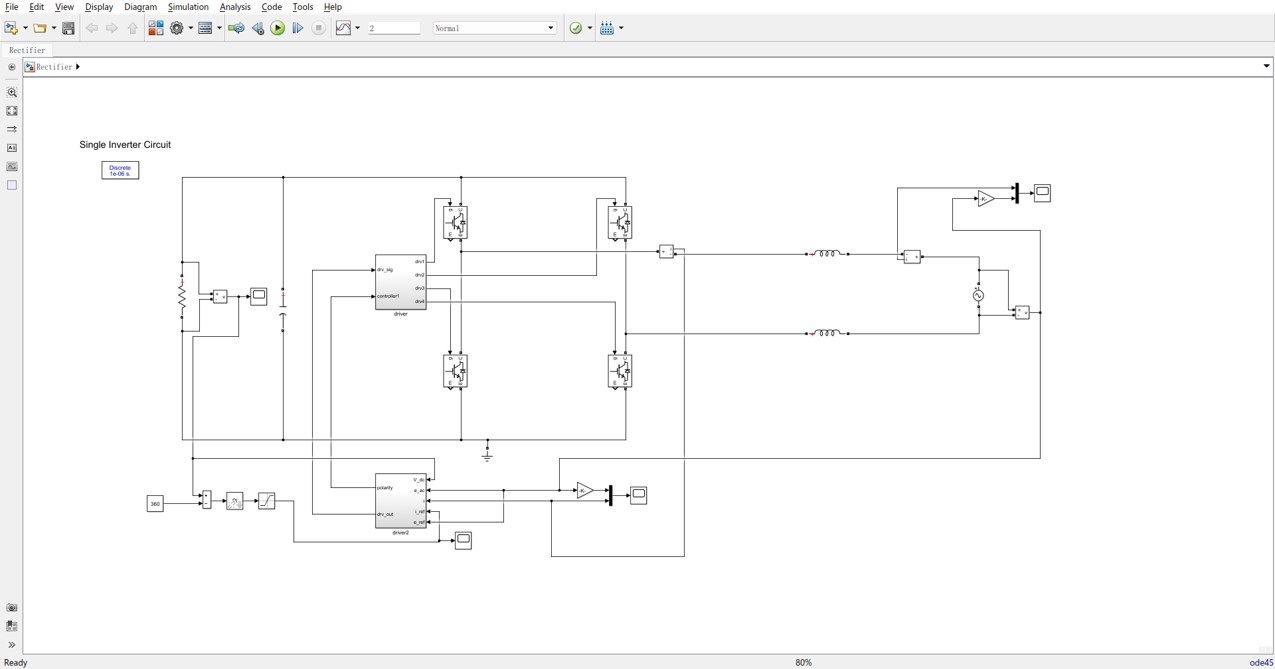Toggle the Area box tool in palette
Screen dimensions: 1275x669
(12, 185)
